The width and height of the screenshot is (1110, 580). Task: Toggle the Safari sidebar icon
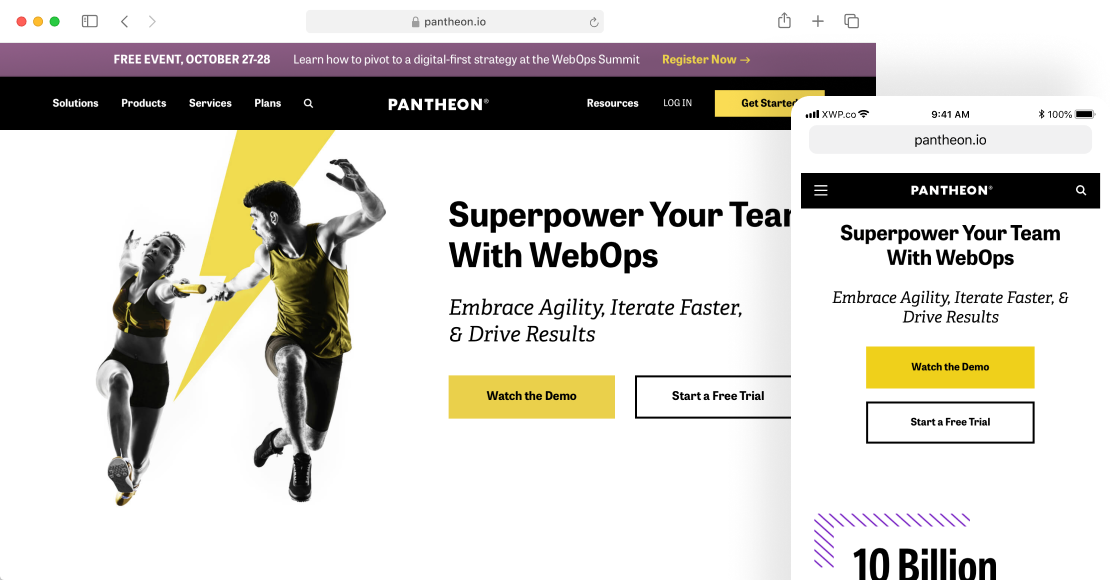click(x=90, y=21)
